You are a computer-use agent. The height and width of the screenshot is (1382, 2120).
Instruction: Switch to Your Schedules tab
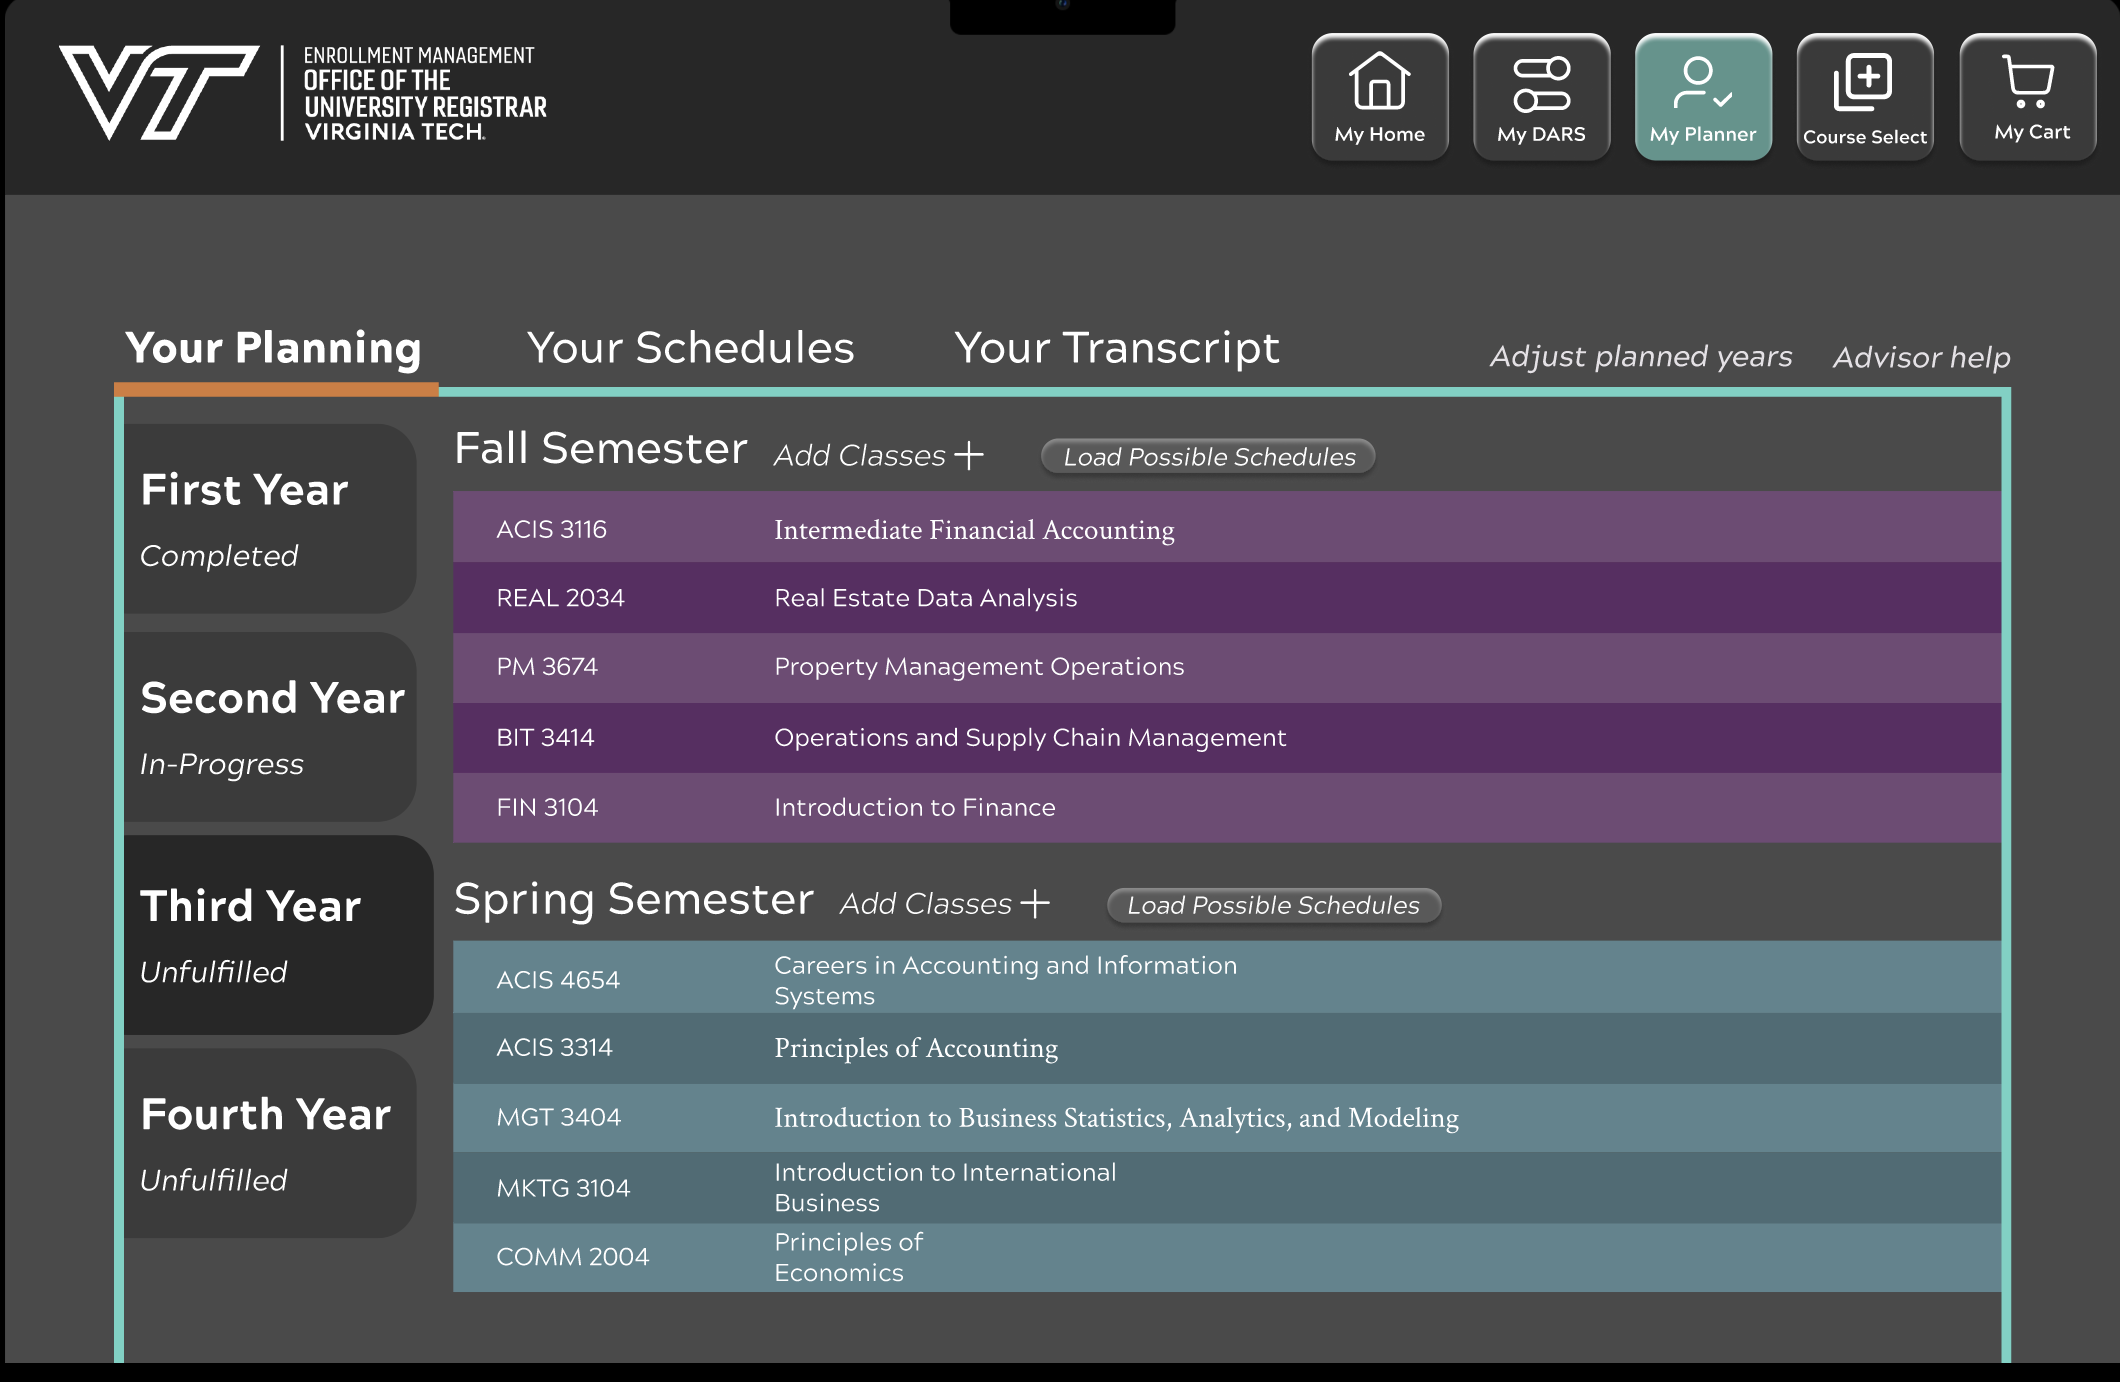coord(690,348)
